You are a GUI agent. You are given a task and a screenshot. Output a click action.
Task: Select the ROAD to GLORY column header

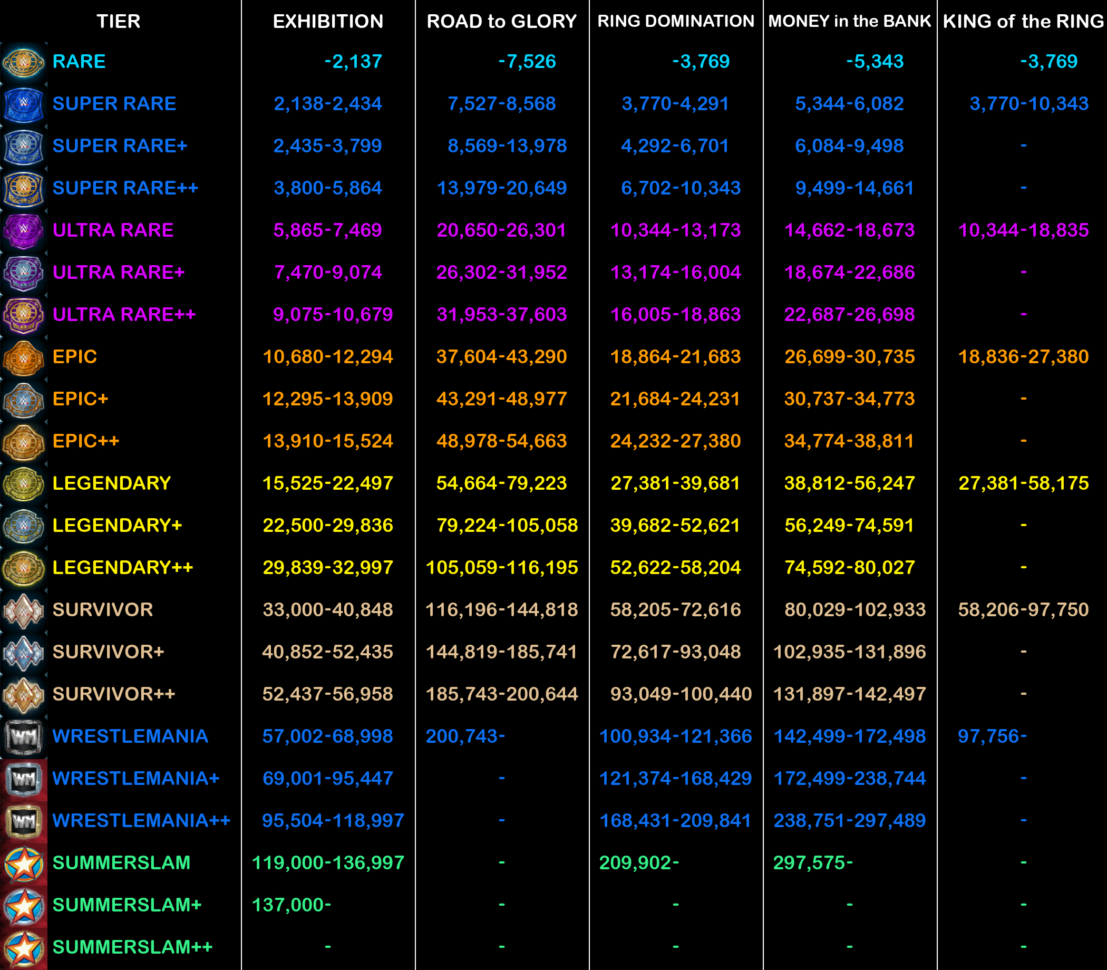[x=502, y=21]
